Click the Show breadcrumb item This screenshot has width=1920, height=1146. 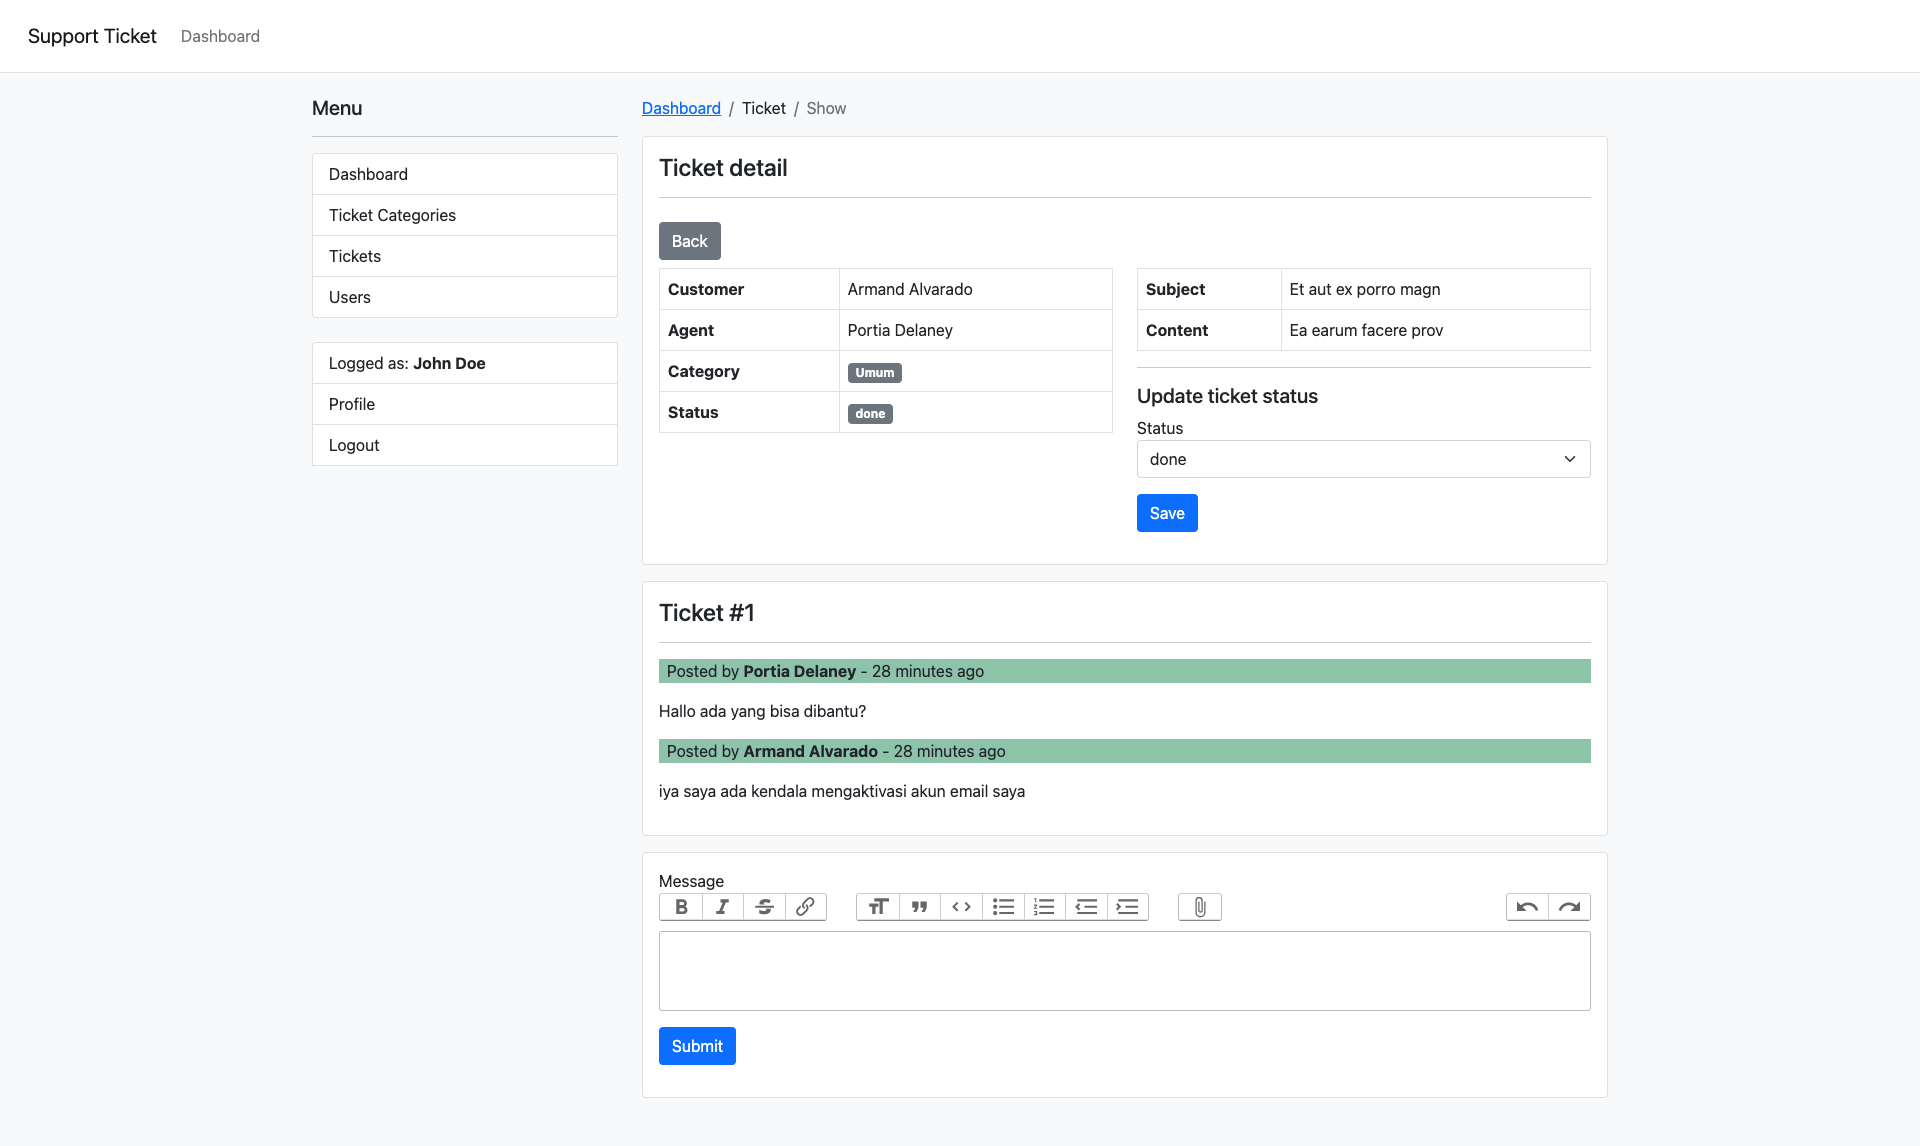click(x=826, y=108)
